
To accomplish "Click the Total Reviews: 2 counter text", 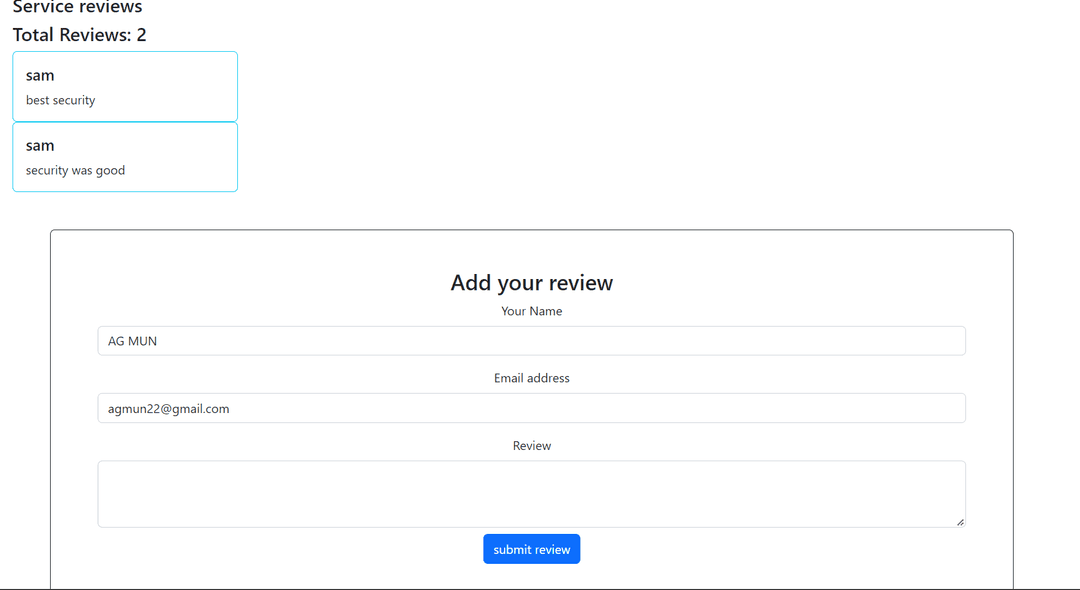I will (79, 34).
